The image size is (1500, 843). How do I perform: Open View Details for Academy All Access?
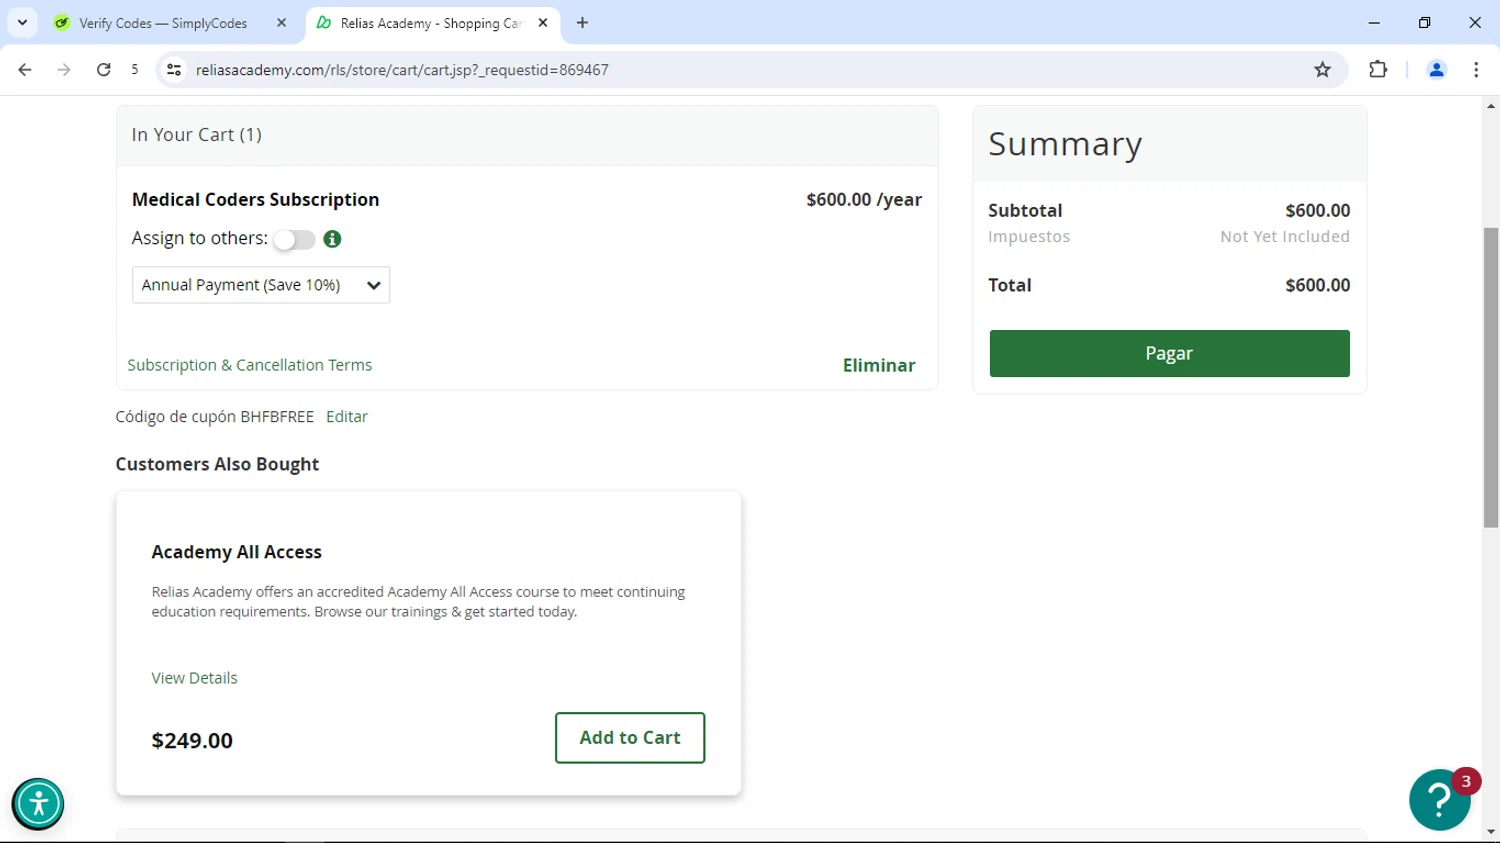[194, 678]
